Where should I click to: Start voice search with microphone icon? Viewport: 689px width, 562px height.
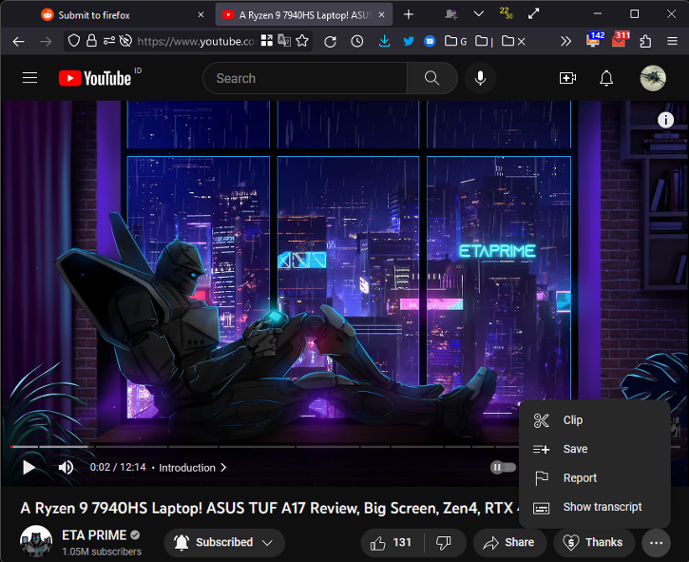(x=481, y=78)
